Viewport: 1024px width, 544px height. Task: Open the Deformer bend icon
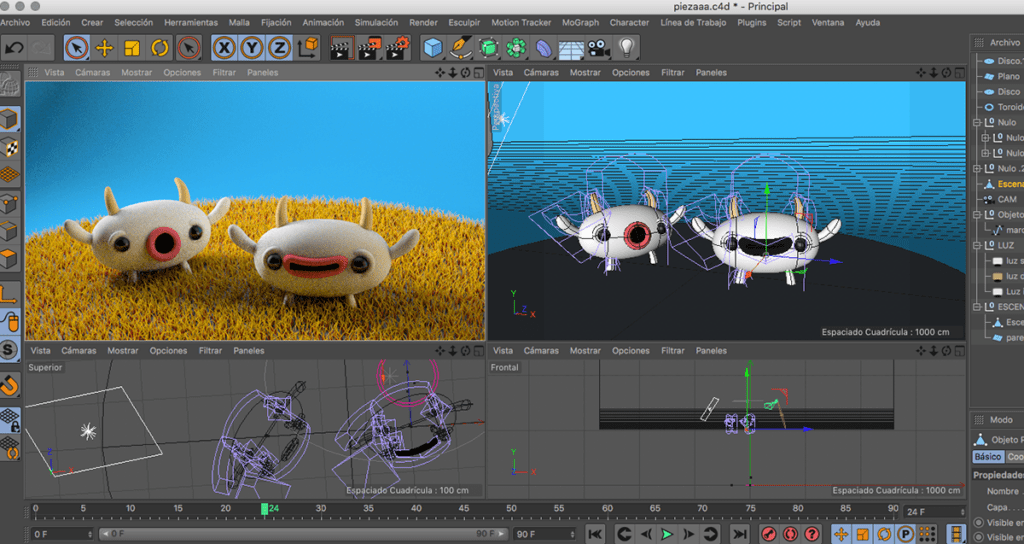point(543,48)
